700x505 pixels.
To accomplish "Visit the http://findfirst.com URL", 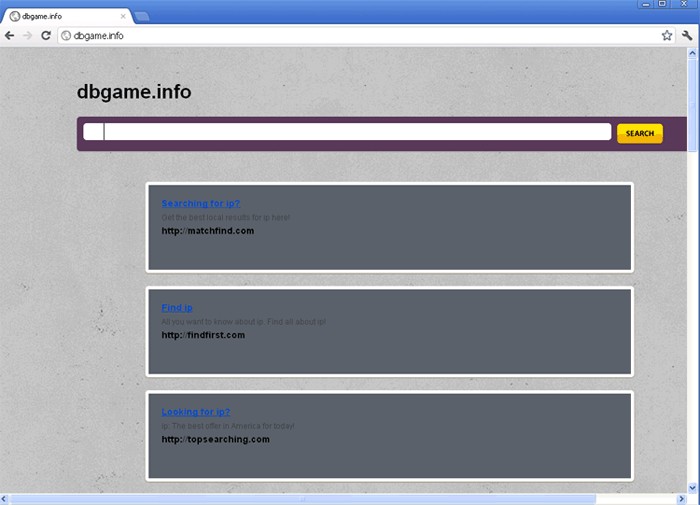I will 203,335.
